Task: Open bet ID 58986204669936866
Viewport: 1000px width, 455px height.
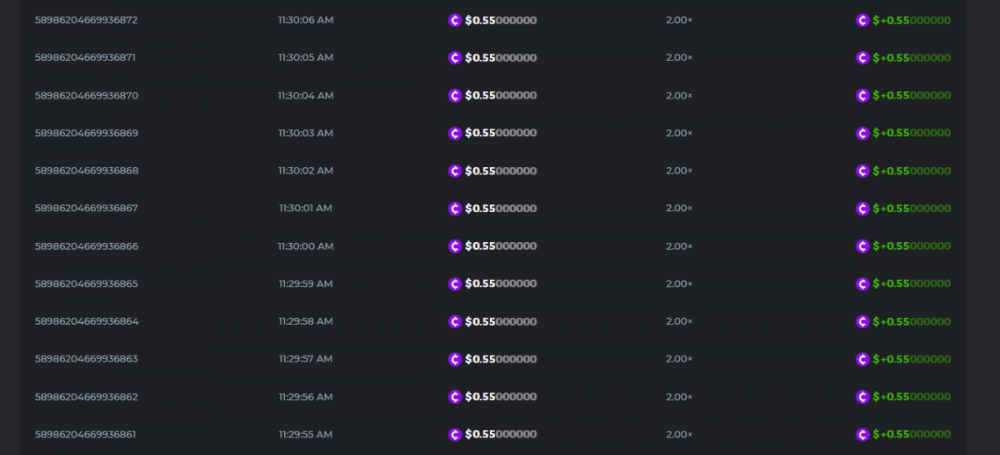Action: point(86,246)
